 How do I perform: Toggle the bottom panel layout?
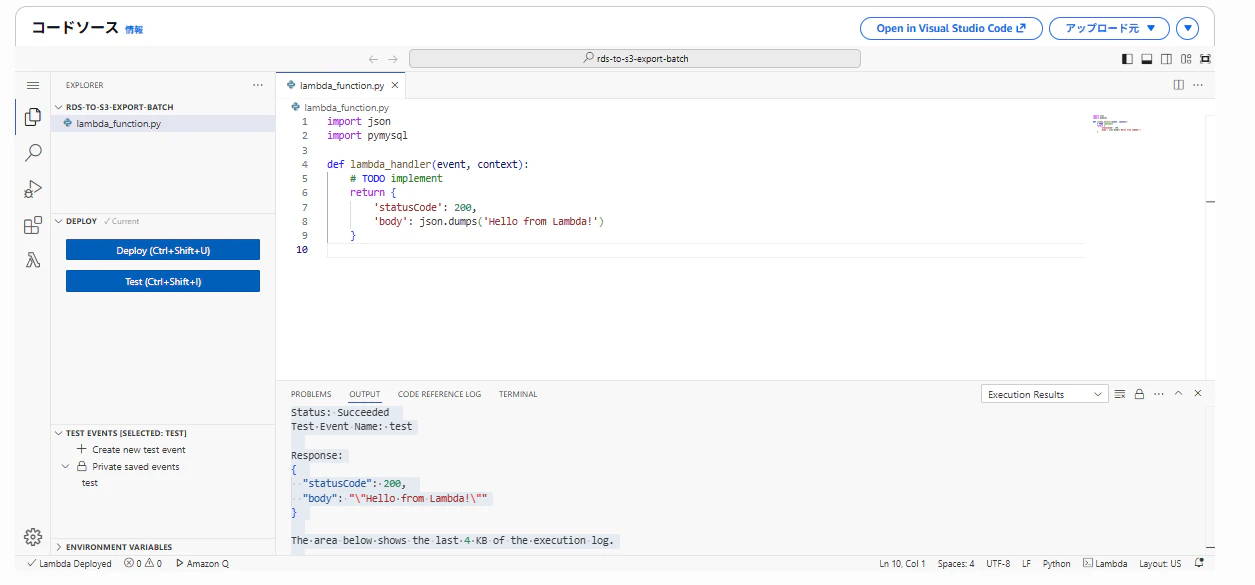(1147, 59)
